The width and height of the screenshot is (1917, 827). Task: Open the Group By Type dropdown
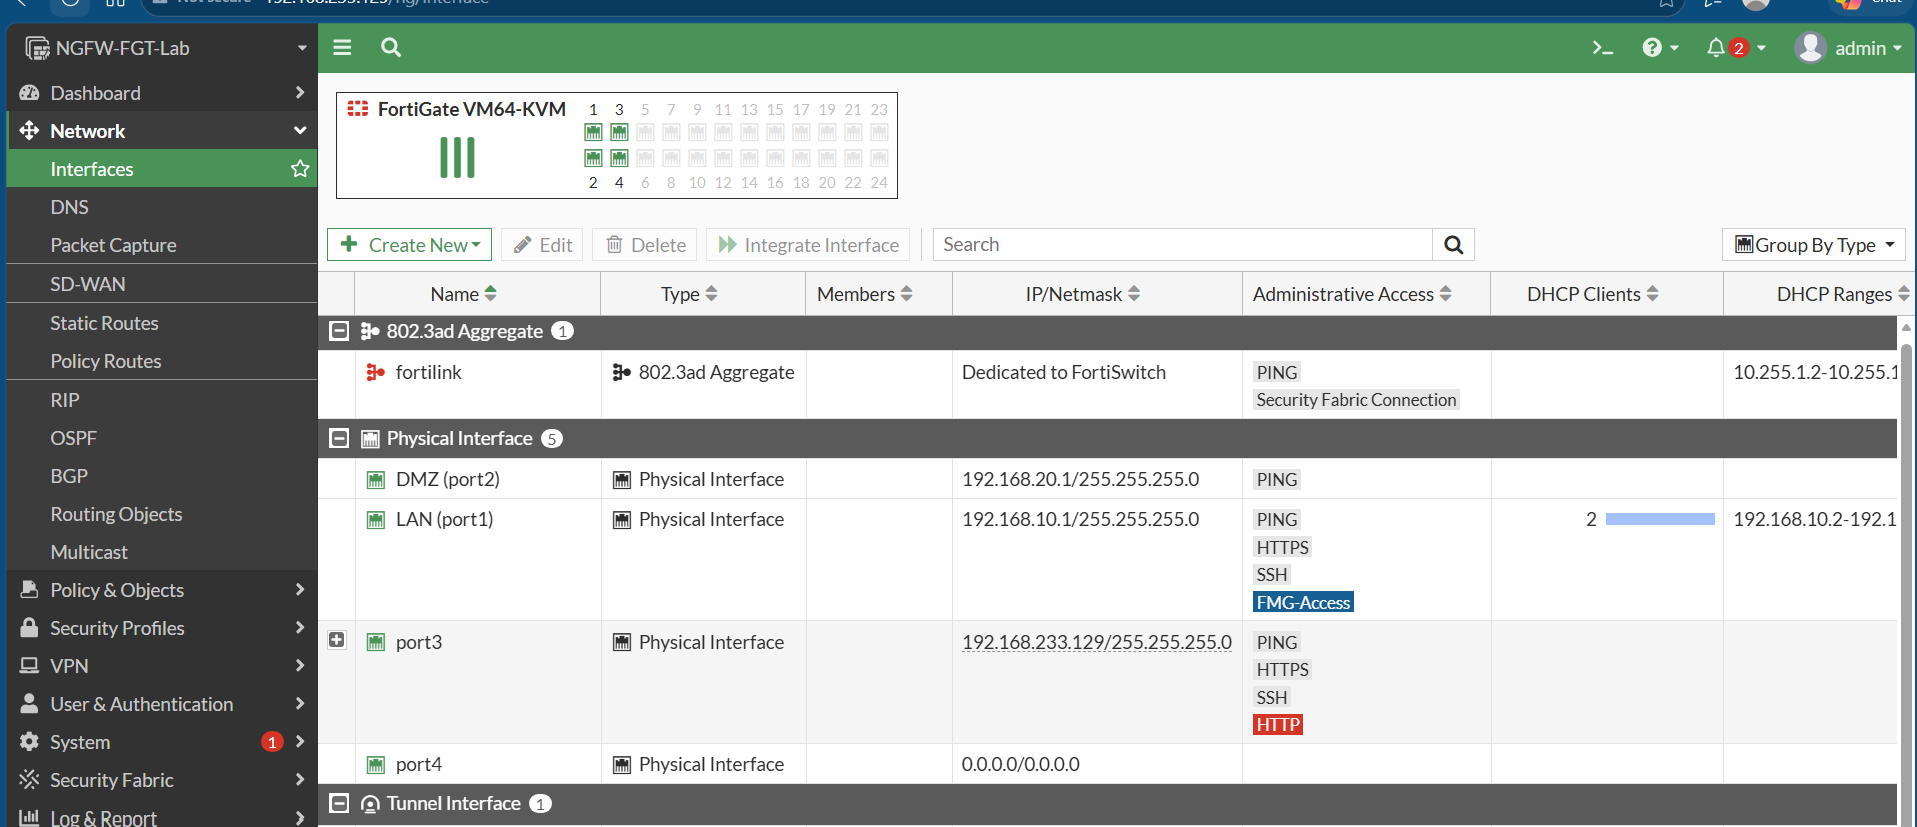(x=1814, y=245)
